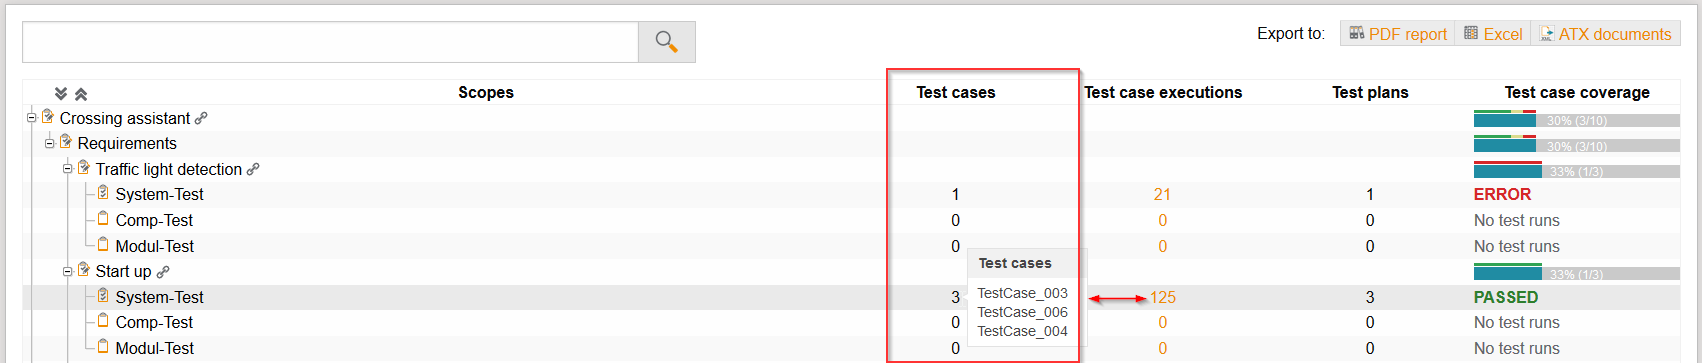The image size is (1702, 363).
Task: Click the Test plans column header
Action: (1370, 92)
